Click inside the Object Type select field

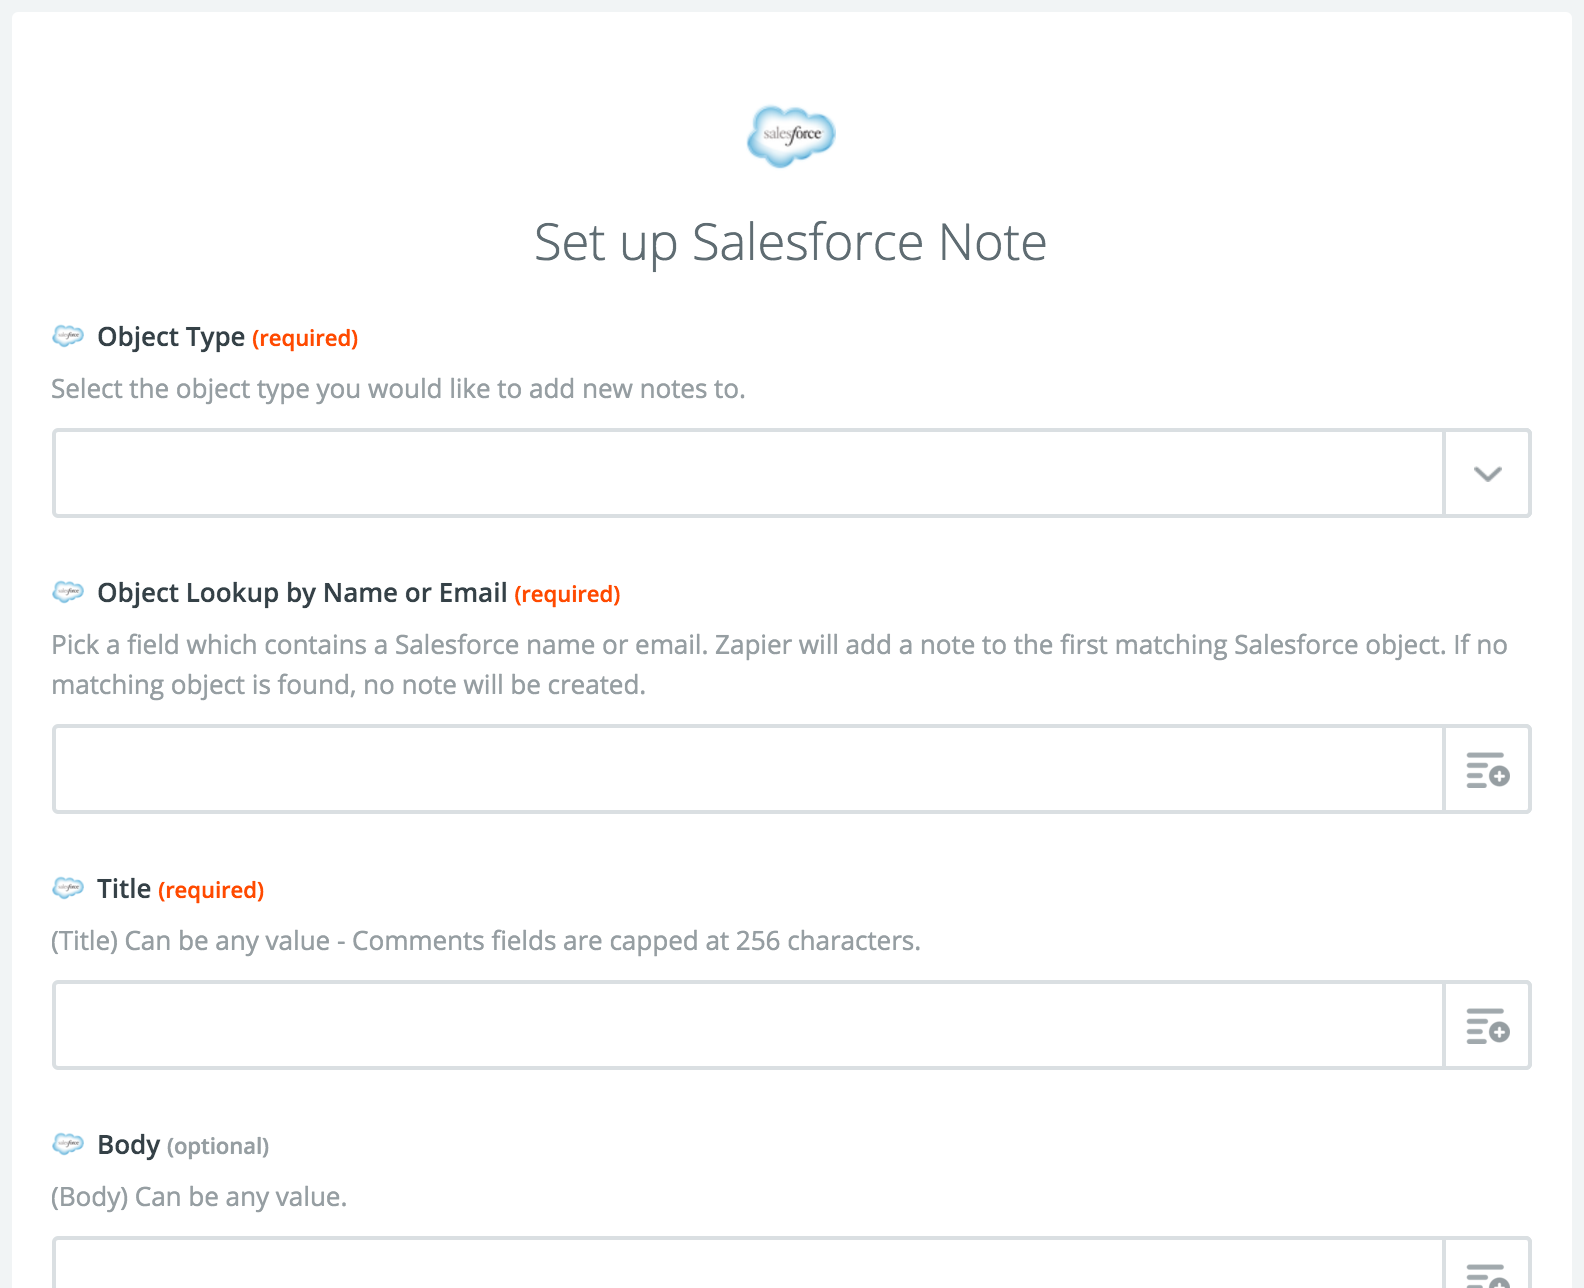(748, 473)
